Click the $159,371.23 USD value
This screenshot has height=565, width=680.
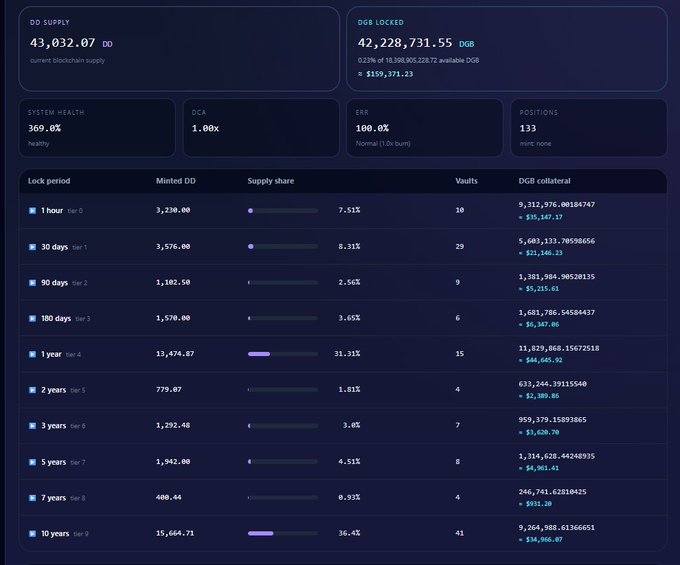(389, 74)
